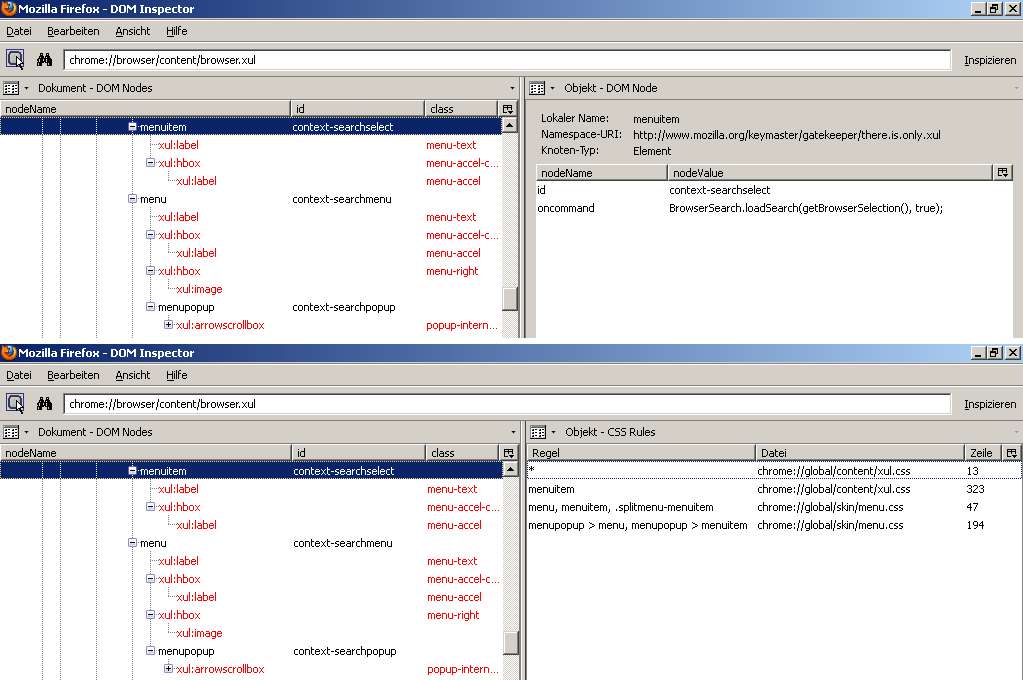Image resolution: width=1023 pixels, height=680 pixels.
Task: Open Bearbeiten menu in bottom window
Action: [x=73, y=375]
